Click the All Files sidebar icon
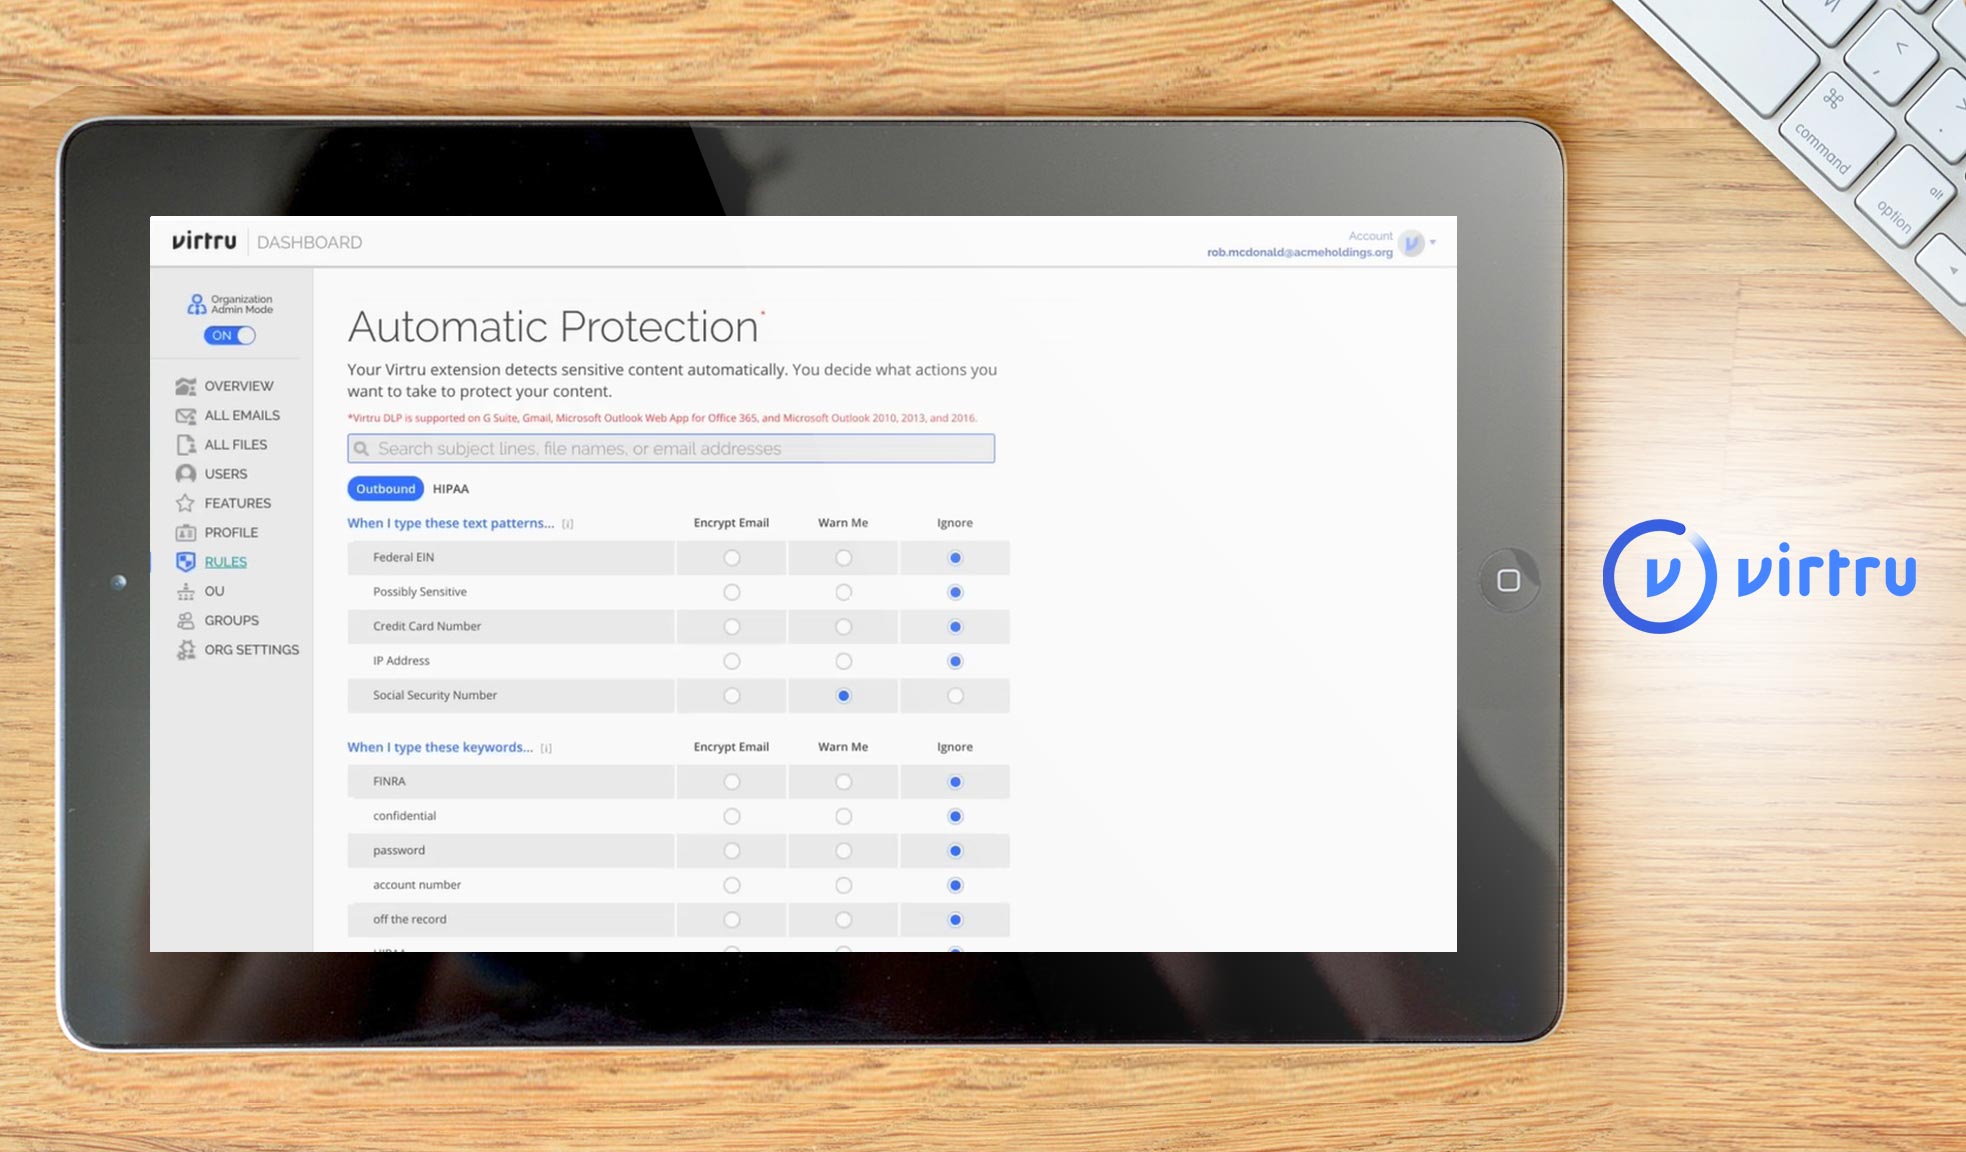The height and width of the screenshot is (1152, 1966). pos(186,444)
